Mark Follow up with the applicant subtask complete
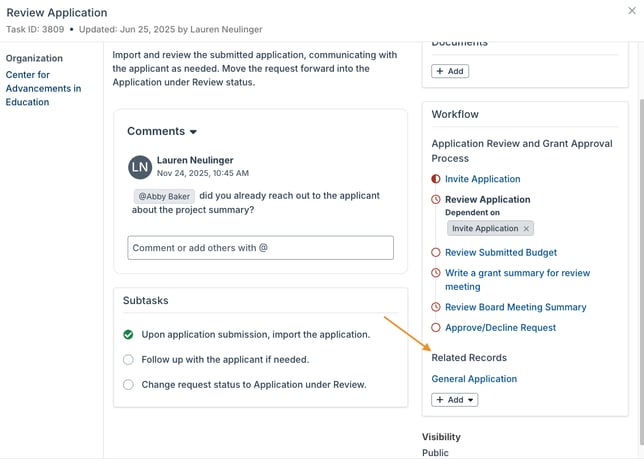 point(128,360)
